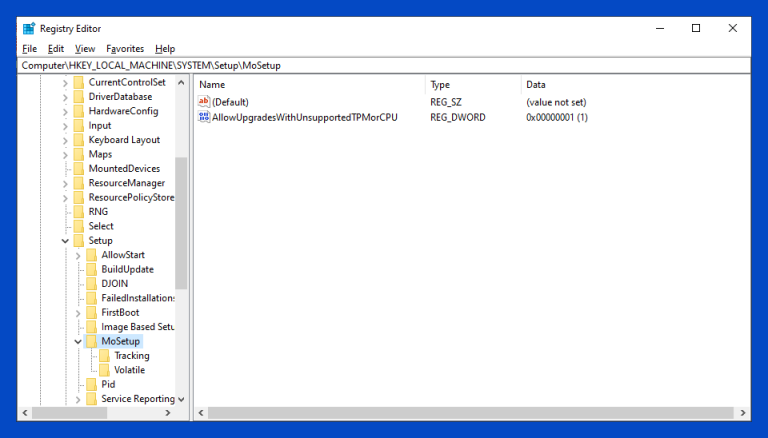Click the REG_SZ type cell

(446, 102)
